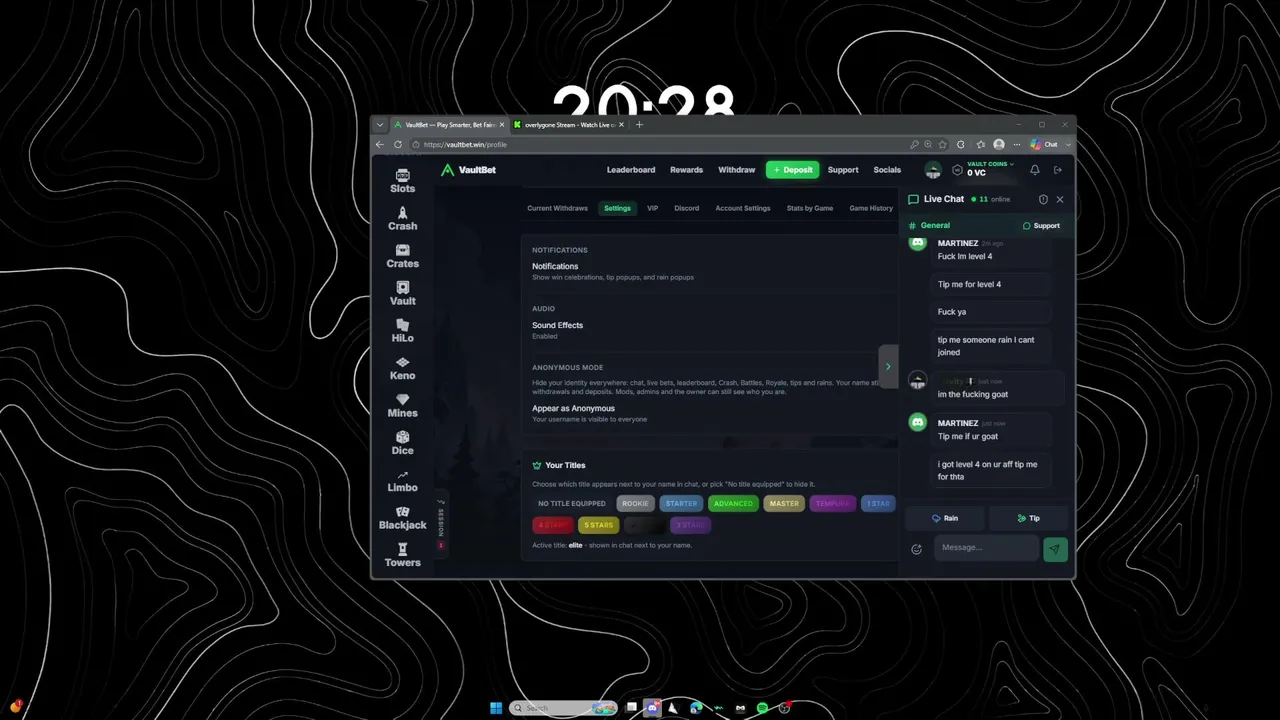1280x720 pixels.
Task: Open the Game History tab
Action: (x=870, y=208)
